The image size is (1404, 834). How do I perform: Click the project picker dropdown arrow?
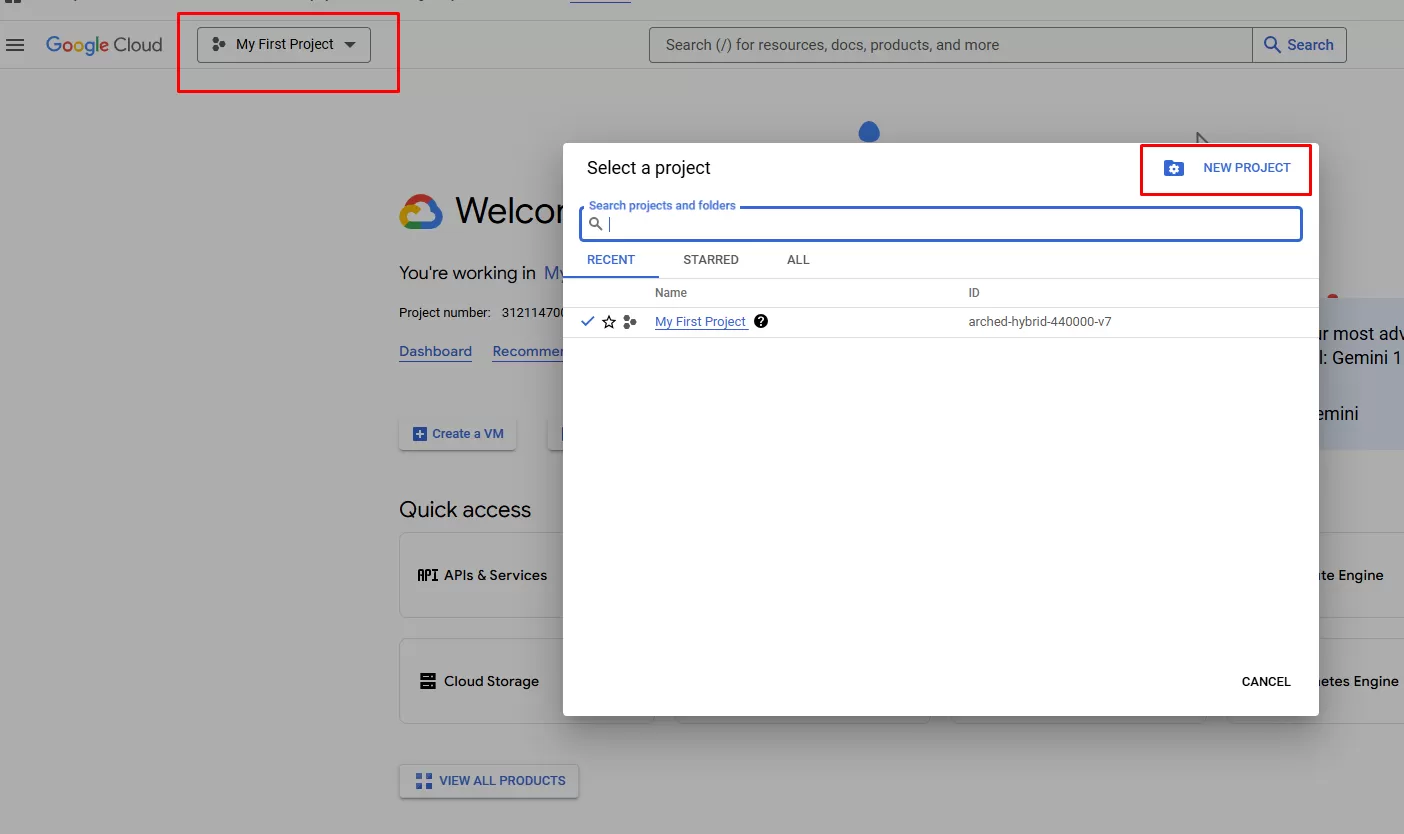(x=350, y=45)
